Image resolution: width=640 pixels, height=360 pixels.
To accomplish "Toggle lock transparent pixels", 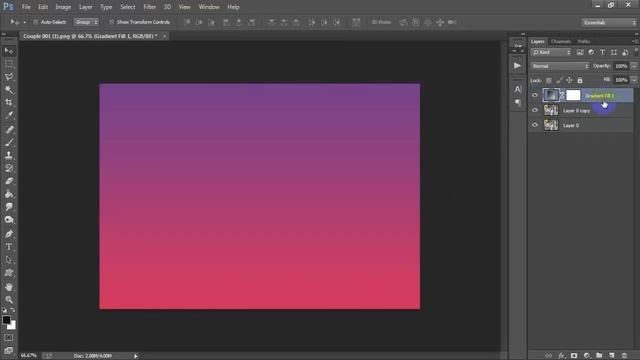I will pos(549,80).
